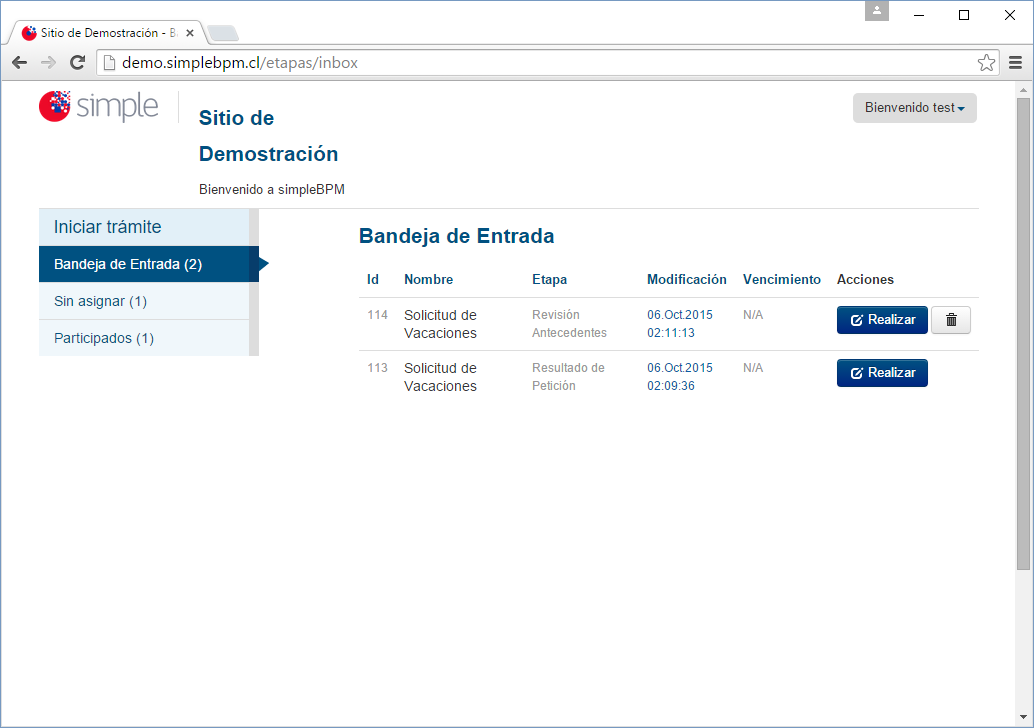
Task: Go back with the browser back arrow
Action: [x=20, y=63]
